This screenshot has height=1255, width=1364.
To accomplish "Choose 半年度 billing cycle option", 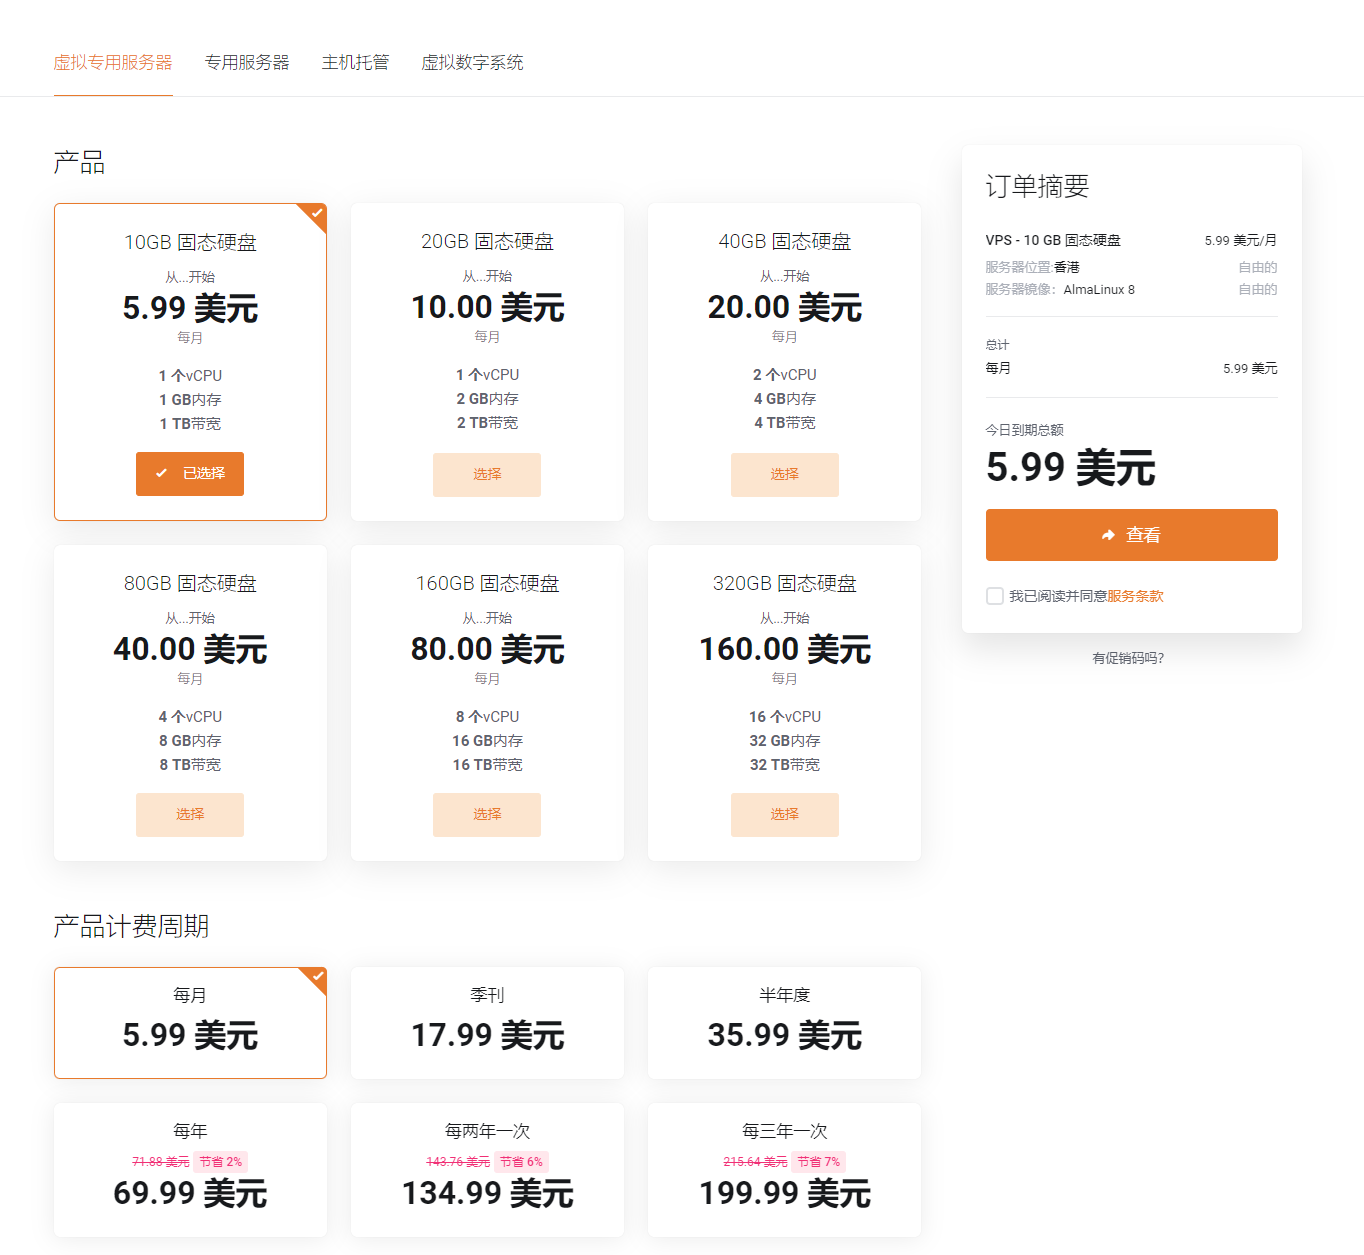I will pos(784,1023).
